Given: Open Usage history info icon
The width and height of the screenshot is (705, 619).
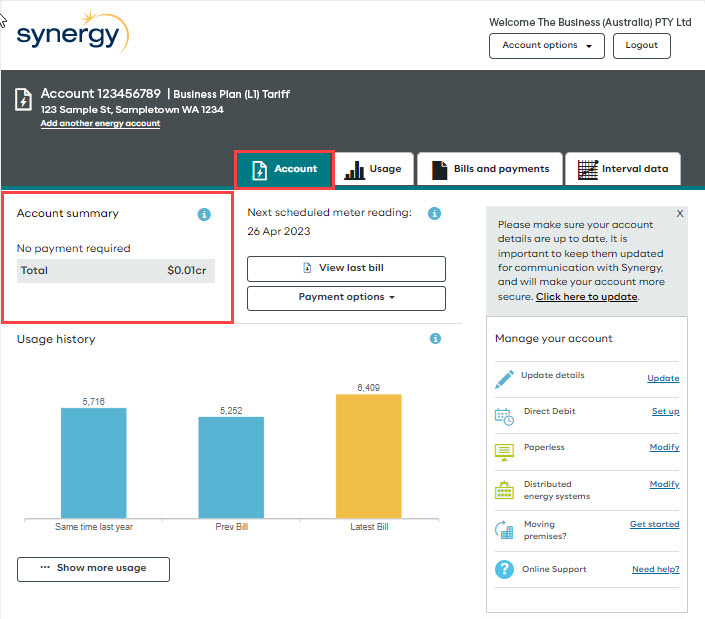Looking at the screenshot, I should pos(435,338).
